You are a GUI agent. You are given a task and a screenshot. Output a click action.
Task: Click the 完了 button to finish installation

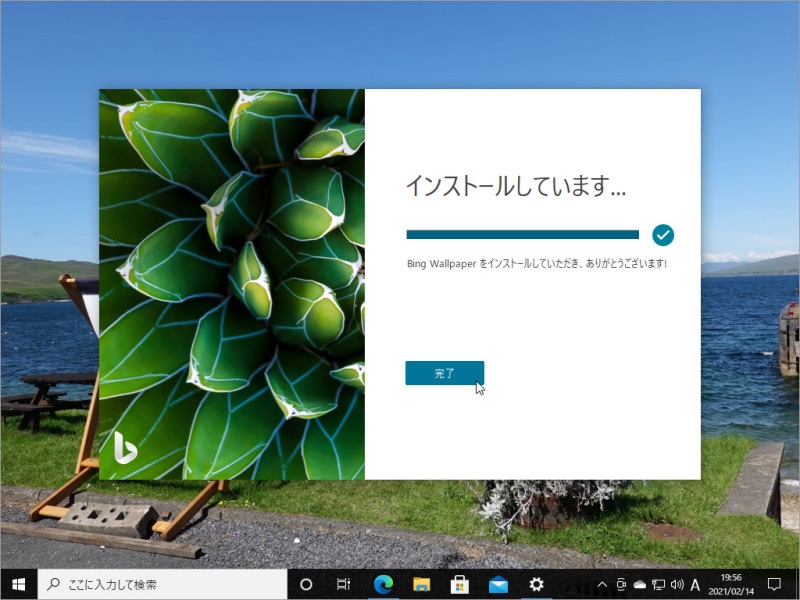[445, 372]
